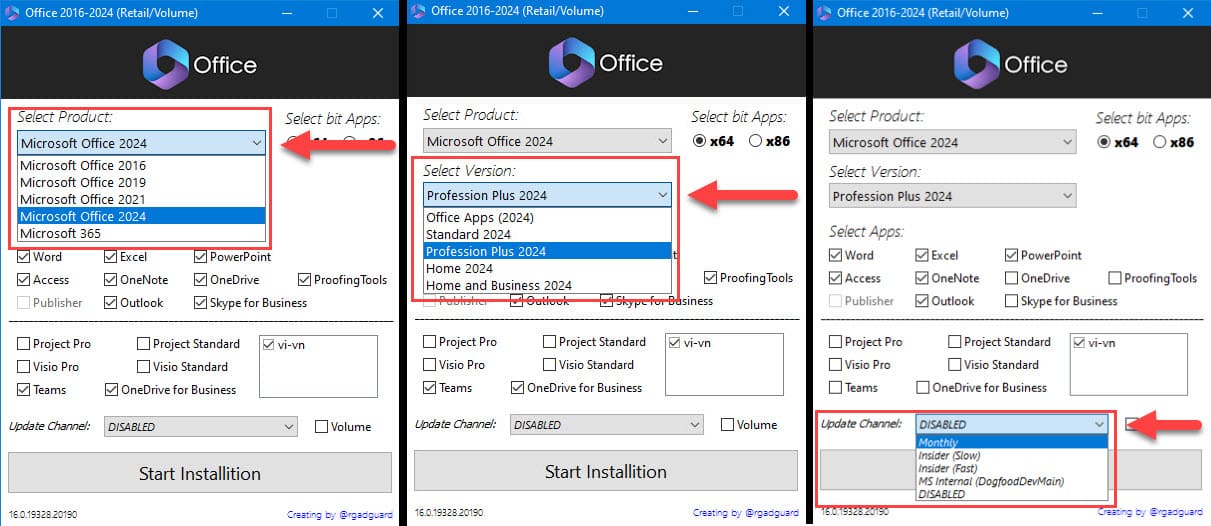Toggle Volume checkbox in middle window
The image size is (1211, 526).
click(727, 425)
